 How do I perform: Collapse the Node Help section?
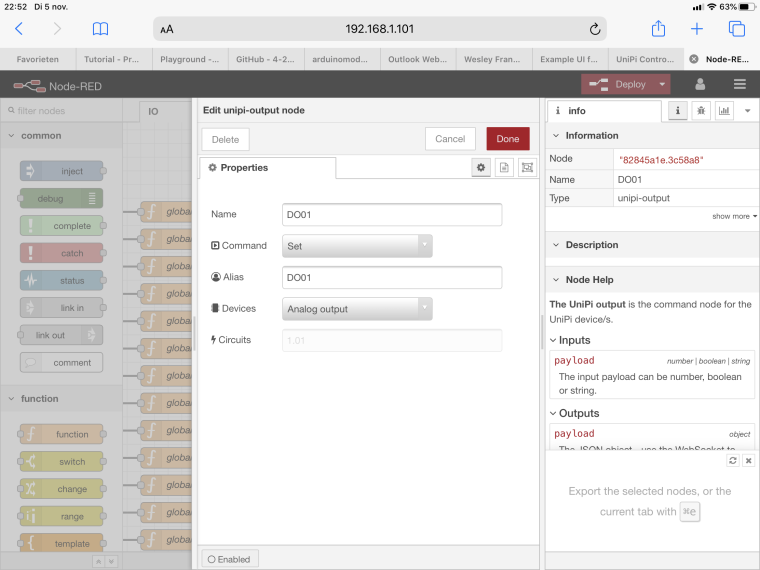(x=555, y=280)
